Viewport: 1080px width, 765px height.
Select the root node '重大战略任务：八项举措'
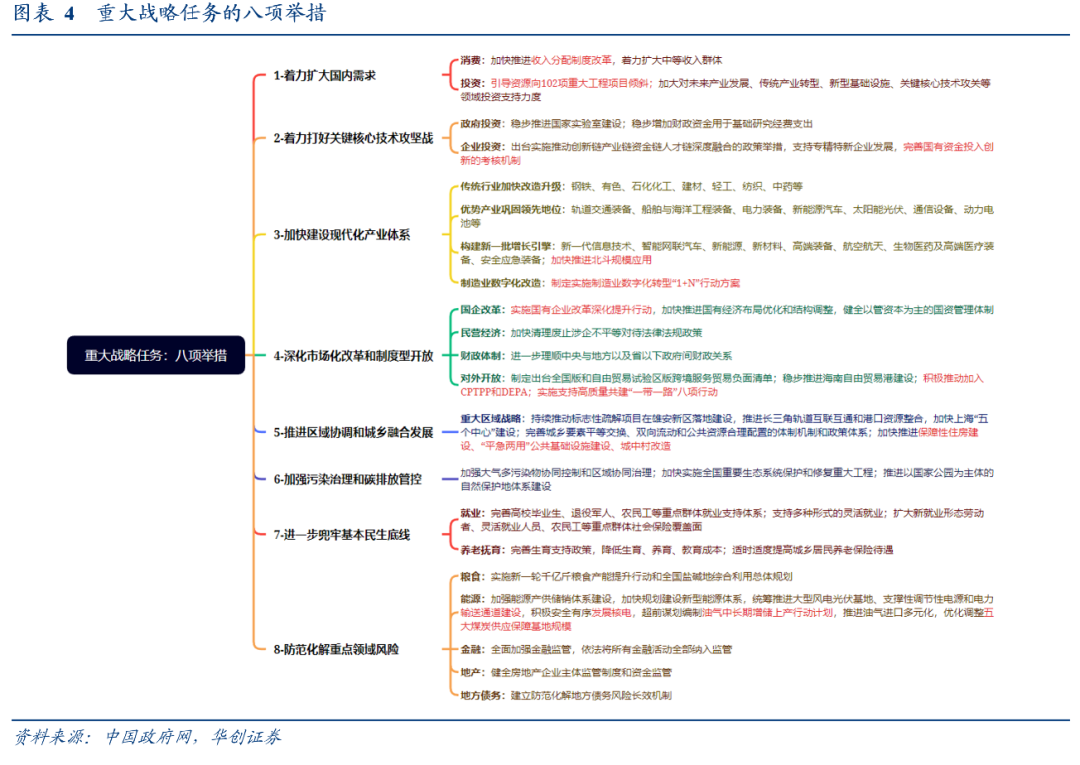pyautogui.click(x=156, y=355)
